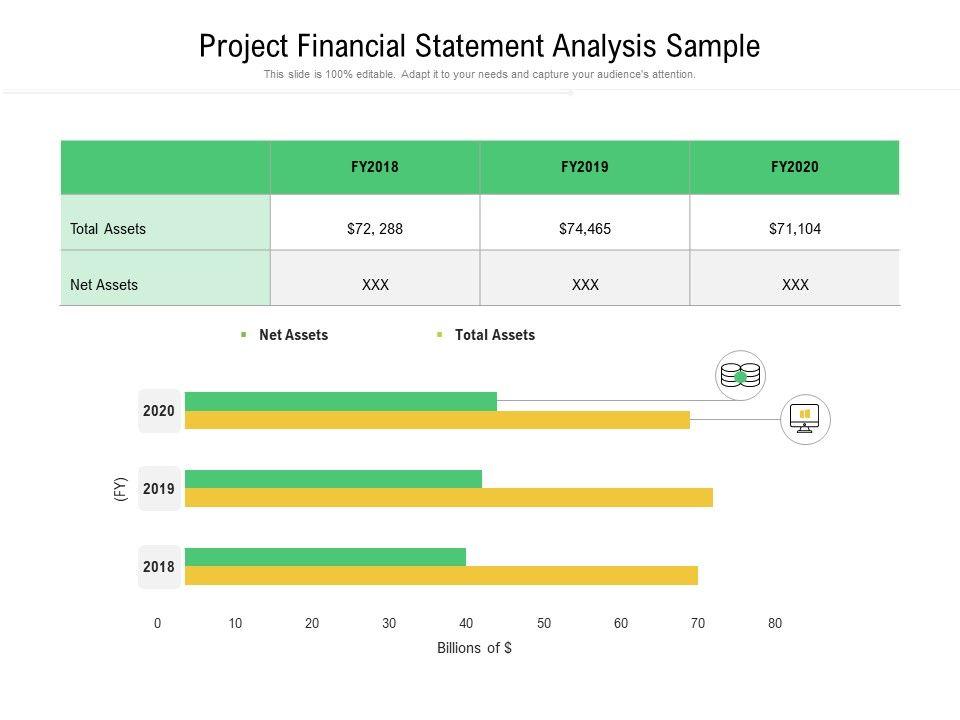Click the Billions of $ axis title

click(x=474, y=648)
